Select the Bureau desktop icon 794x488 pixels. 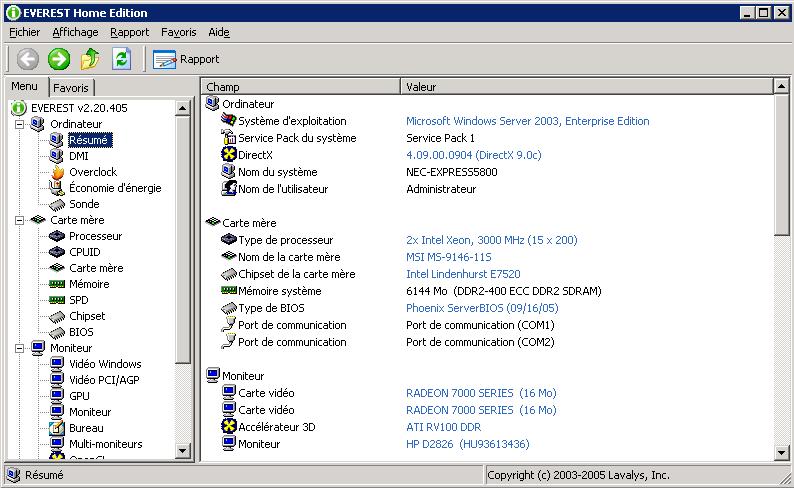[57, 428]
